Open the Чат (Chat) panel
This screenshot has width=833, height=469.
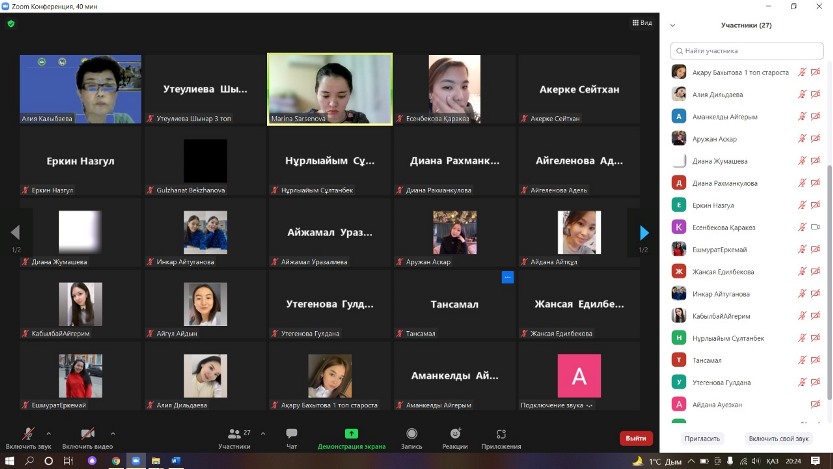(291, 436)
